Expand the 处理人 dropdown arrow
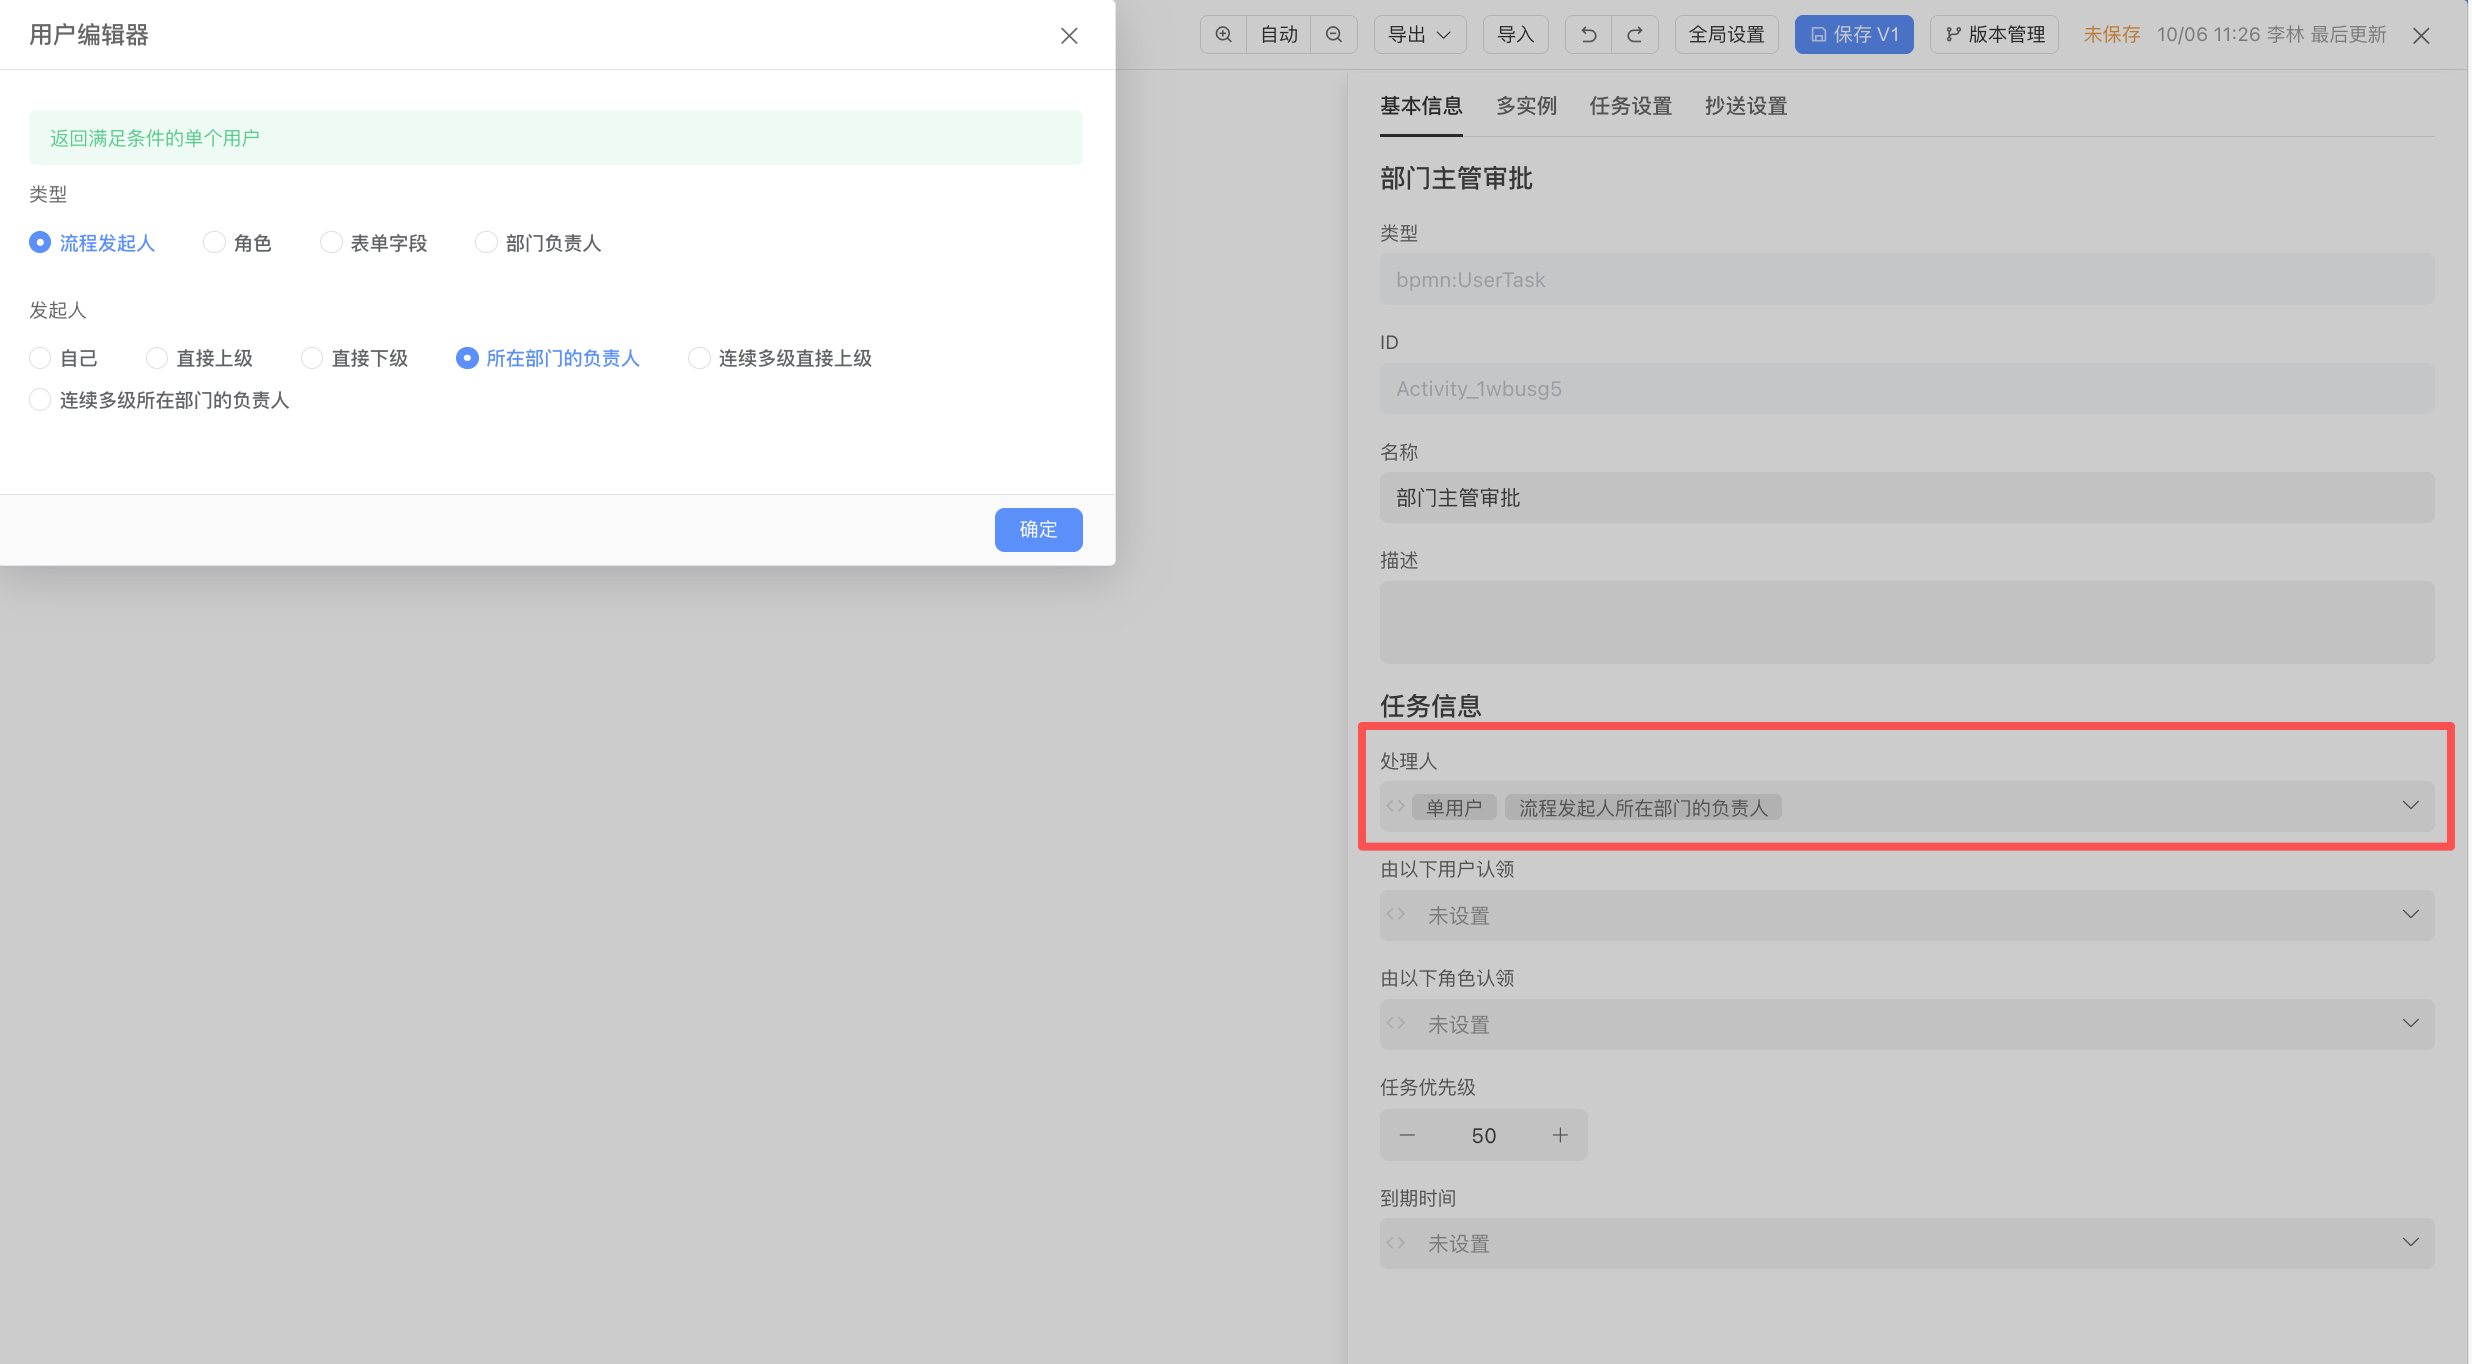This screenshot has width=2472, height=1364. click(2410, 806)
